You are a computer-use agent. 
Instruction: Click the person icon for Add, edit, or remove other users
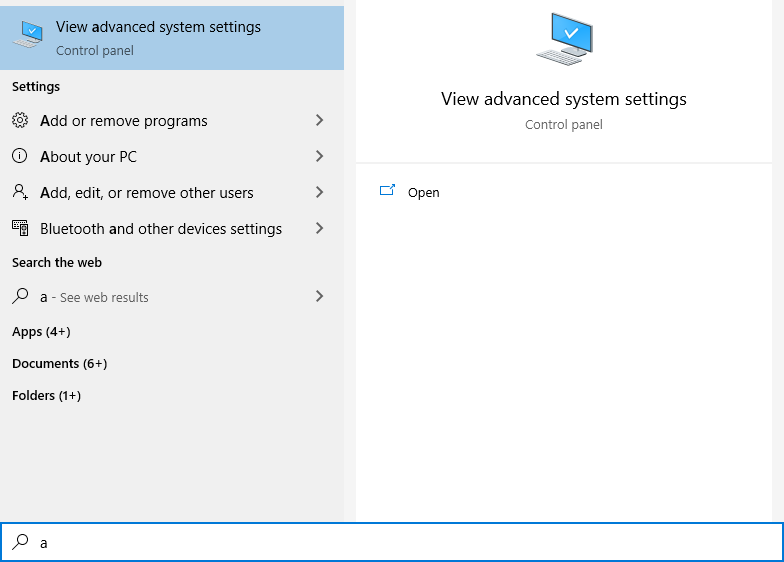pos(20,193)
